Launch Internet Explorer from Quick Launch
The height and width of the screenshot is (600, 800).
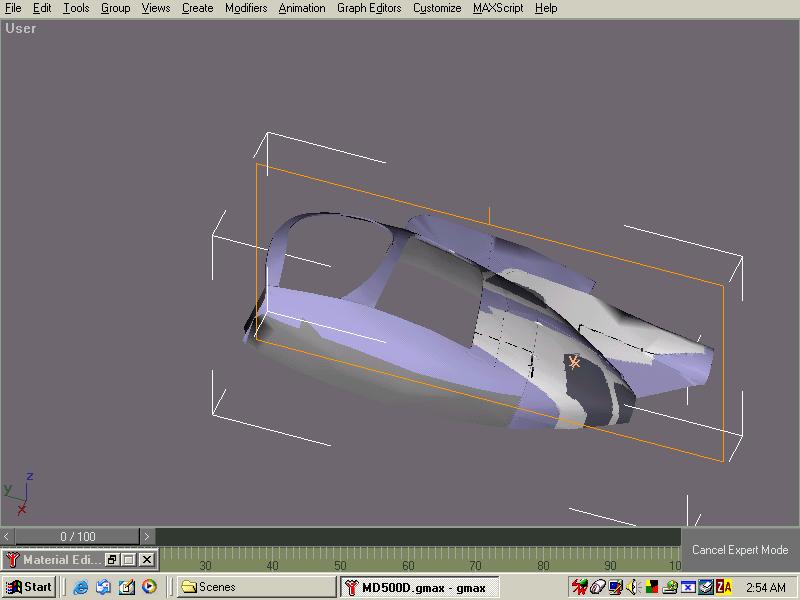tap(81, 587)
